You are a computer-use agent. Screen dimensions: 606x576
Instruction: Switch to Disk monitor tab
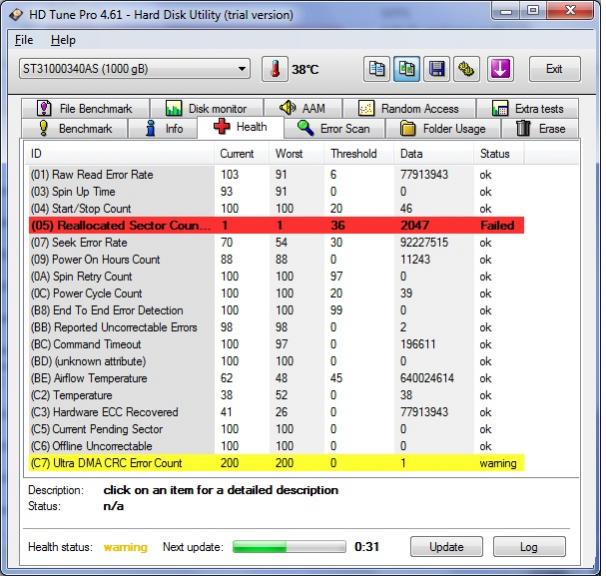[x=207, y=108]
